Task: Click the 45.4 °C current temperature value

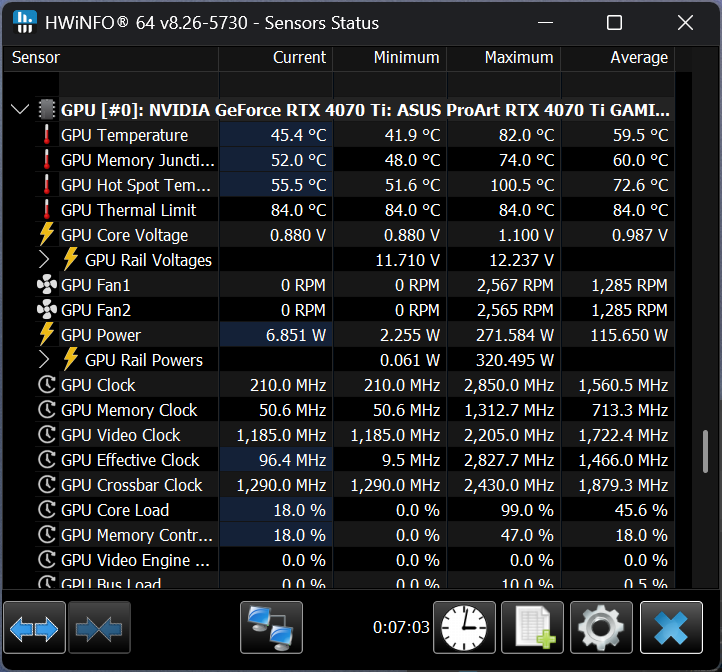Action: pos(298,135)
